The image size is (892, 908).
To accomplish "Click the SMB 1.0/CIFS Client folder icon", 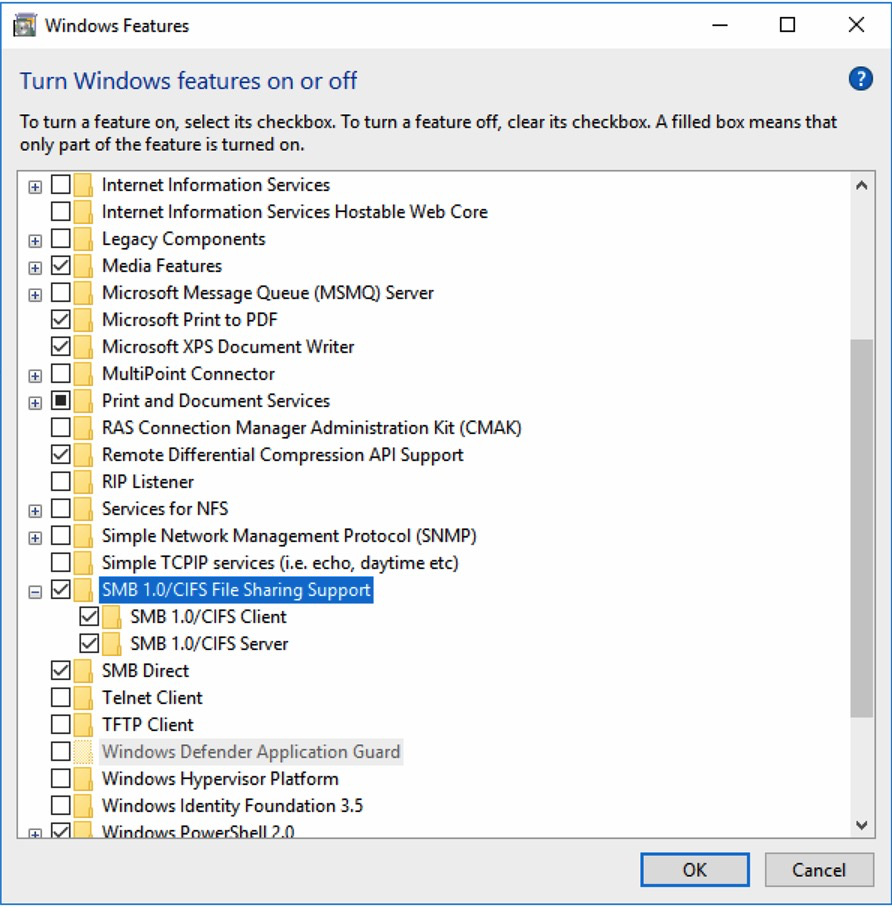I will pyautogui.click(x=111, y=617).
